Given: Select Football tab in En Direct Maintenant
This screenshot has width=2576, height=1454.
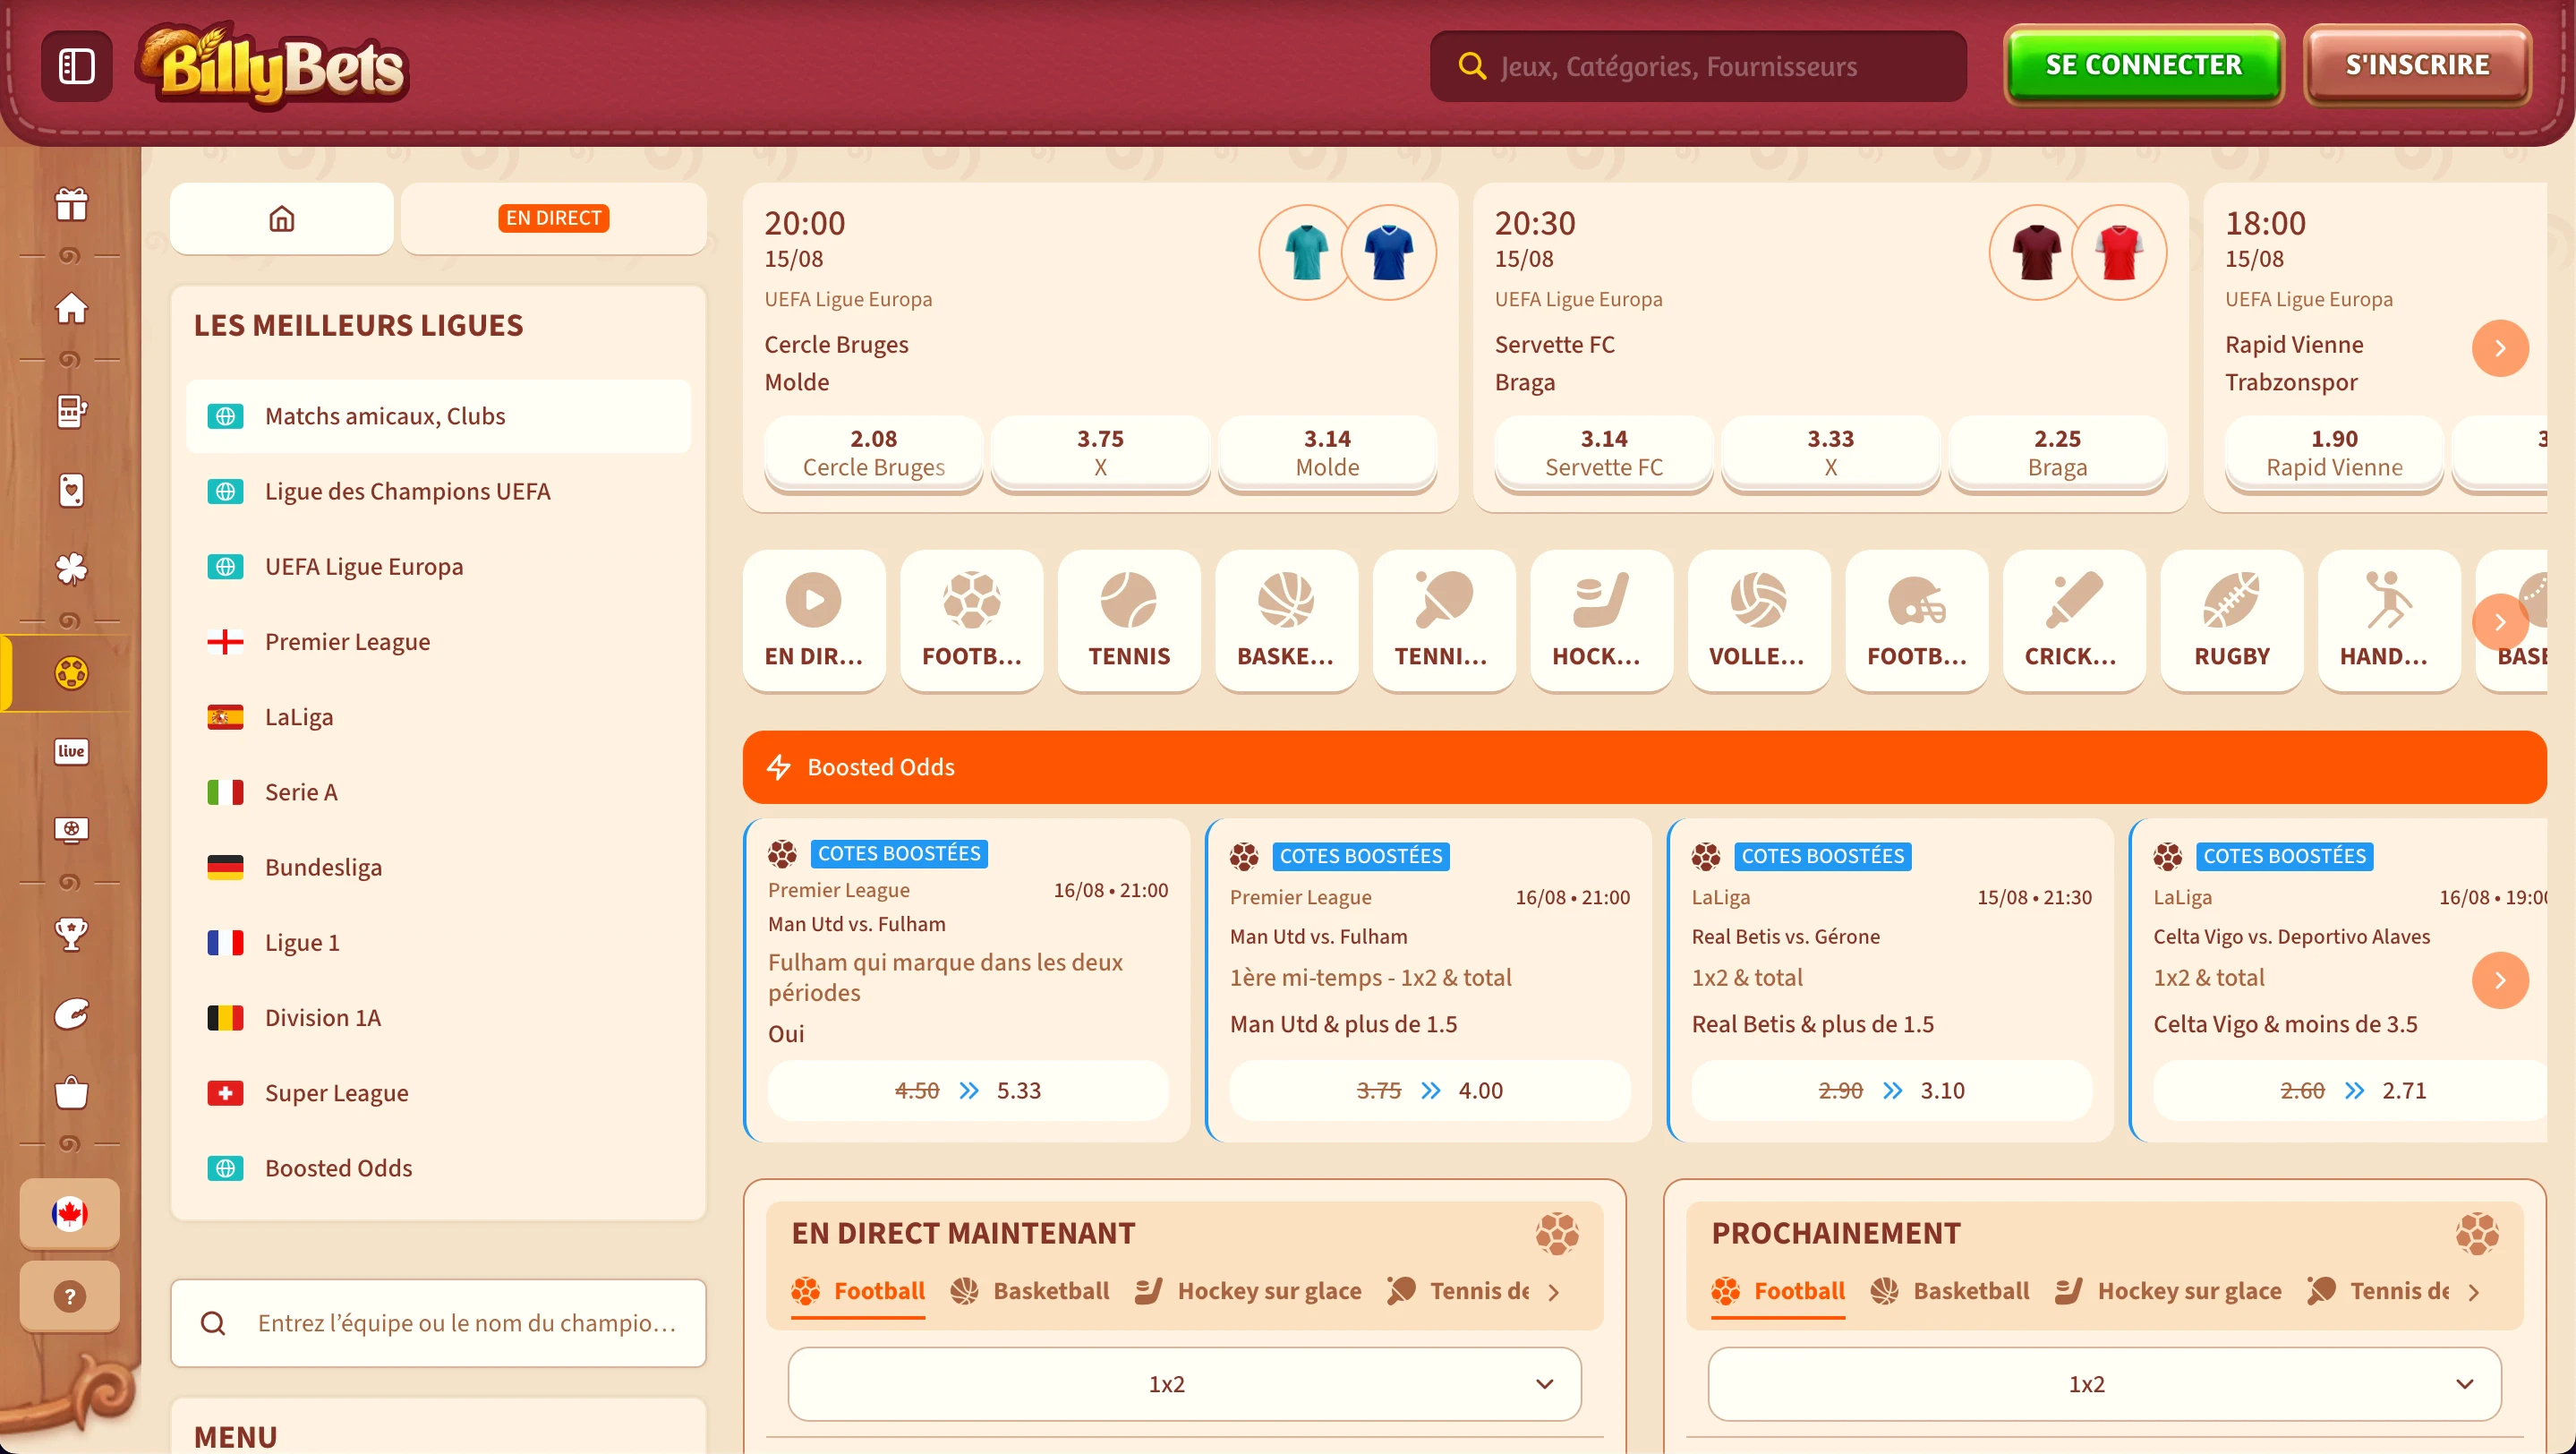Looking at the screenshot, I should (x=858, y=1291).
